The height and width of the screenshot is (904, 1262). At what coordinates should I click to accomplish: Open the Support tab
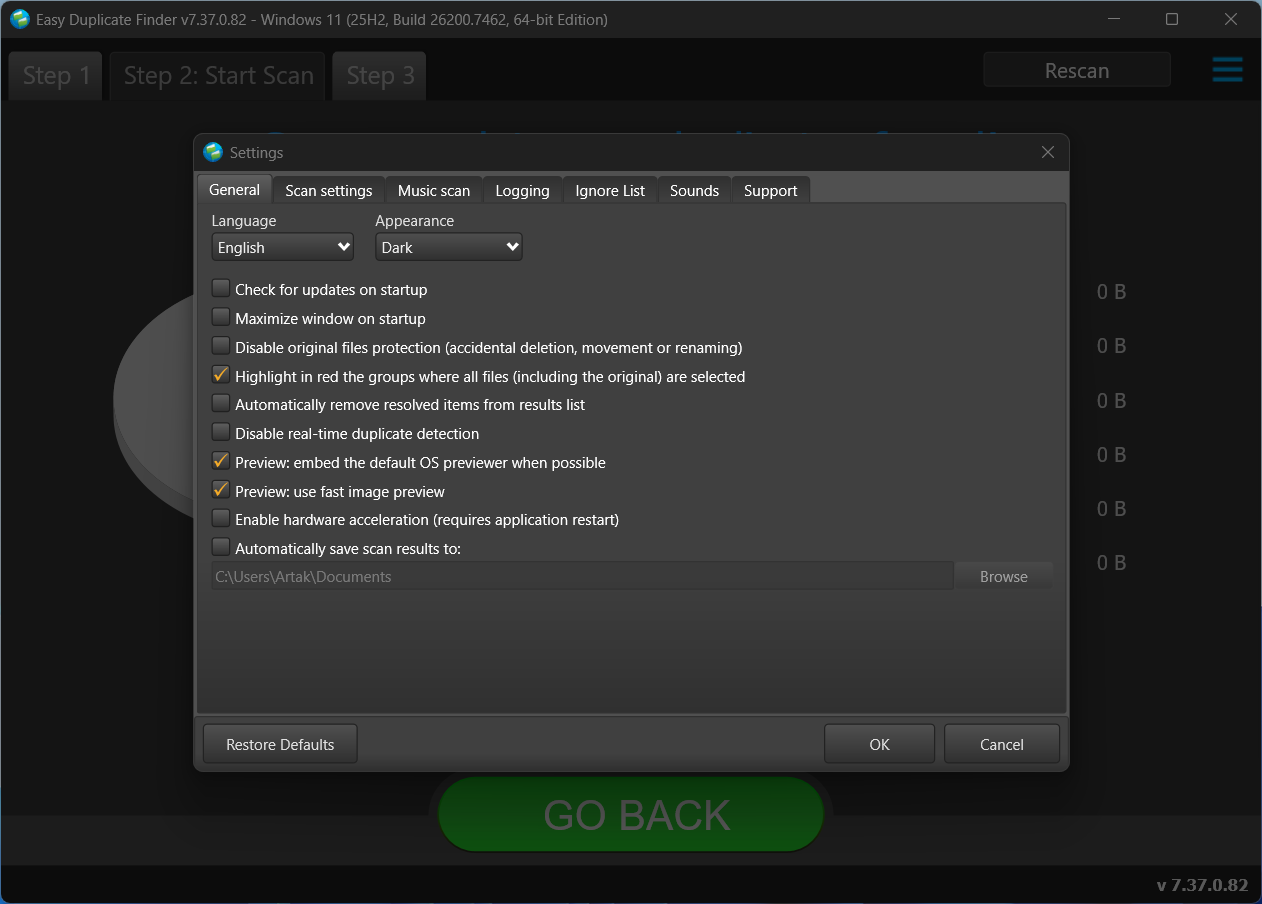770,190
